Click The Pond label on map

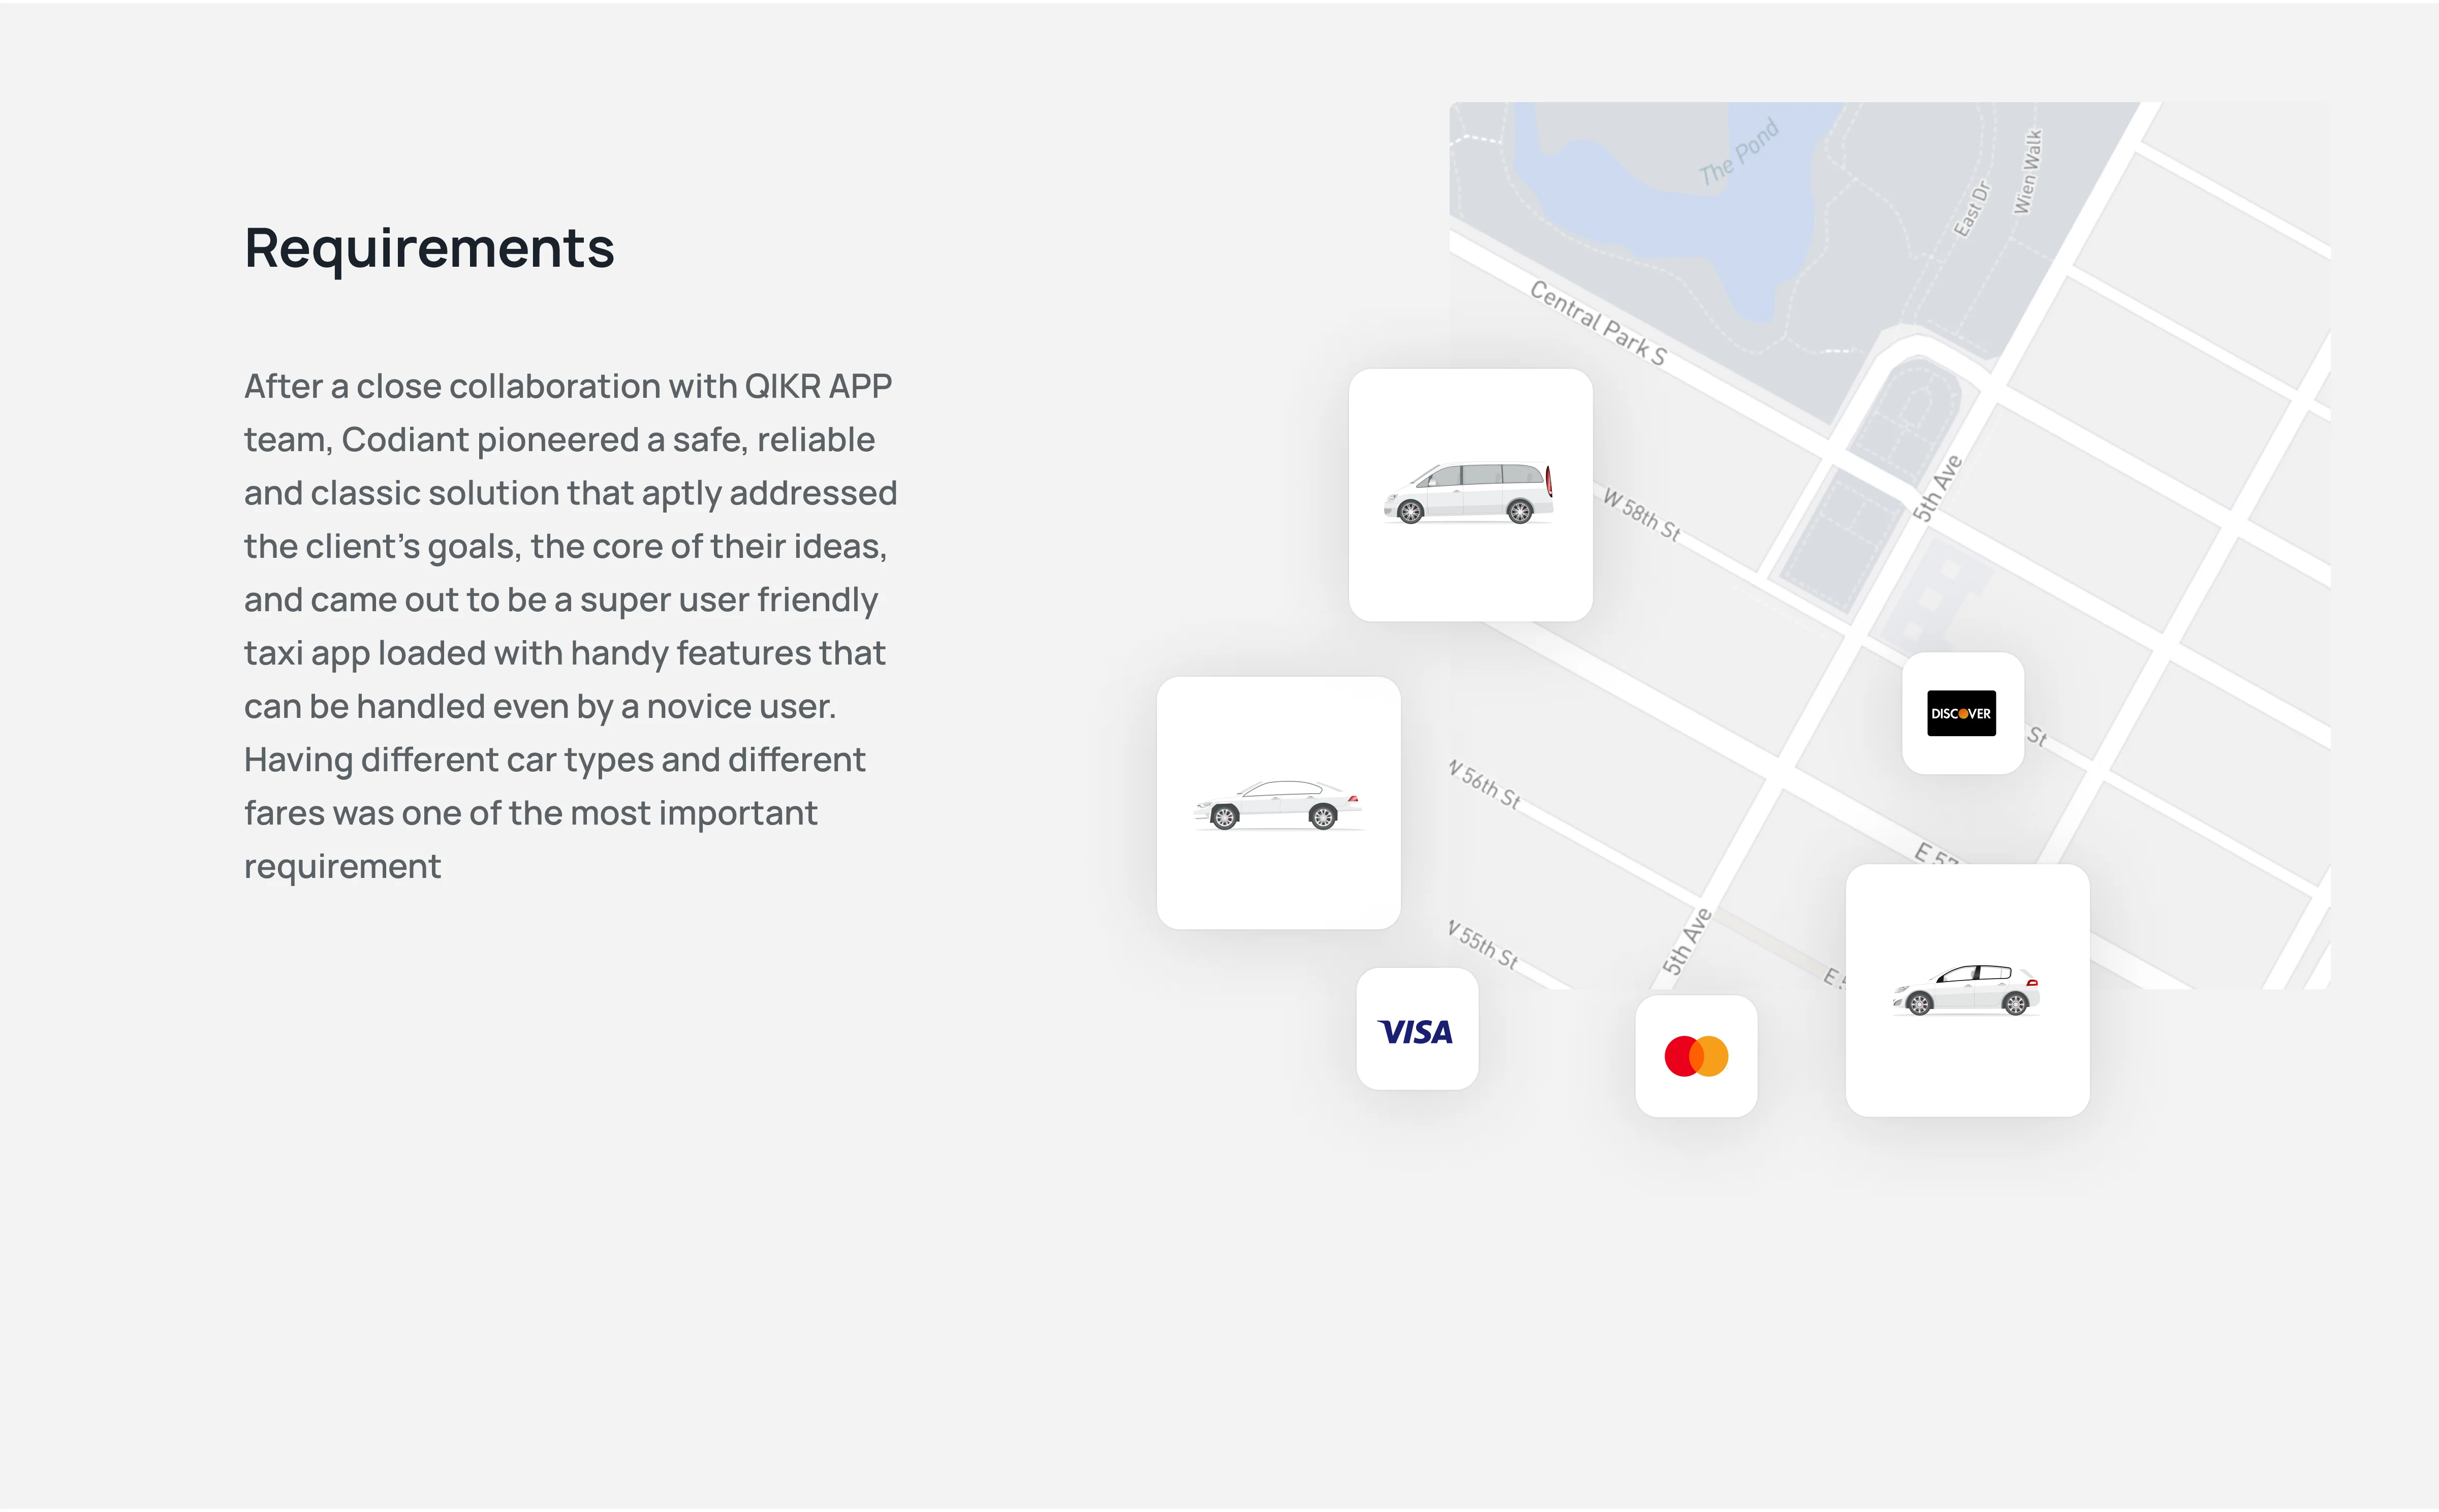pyautogui.click(x=1738, y=152)
